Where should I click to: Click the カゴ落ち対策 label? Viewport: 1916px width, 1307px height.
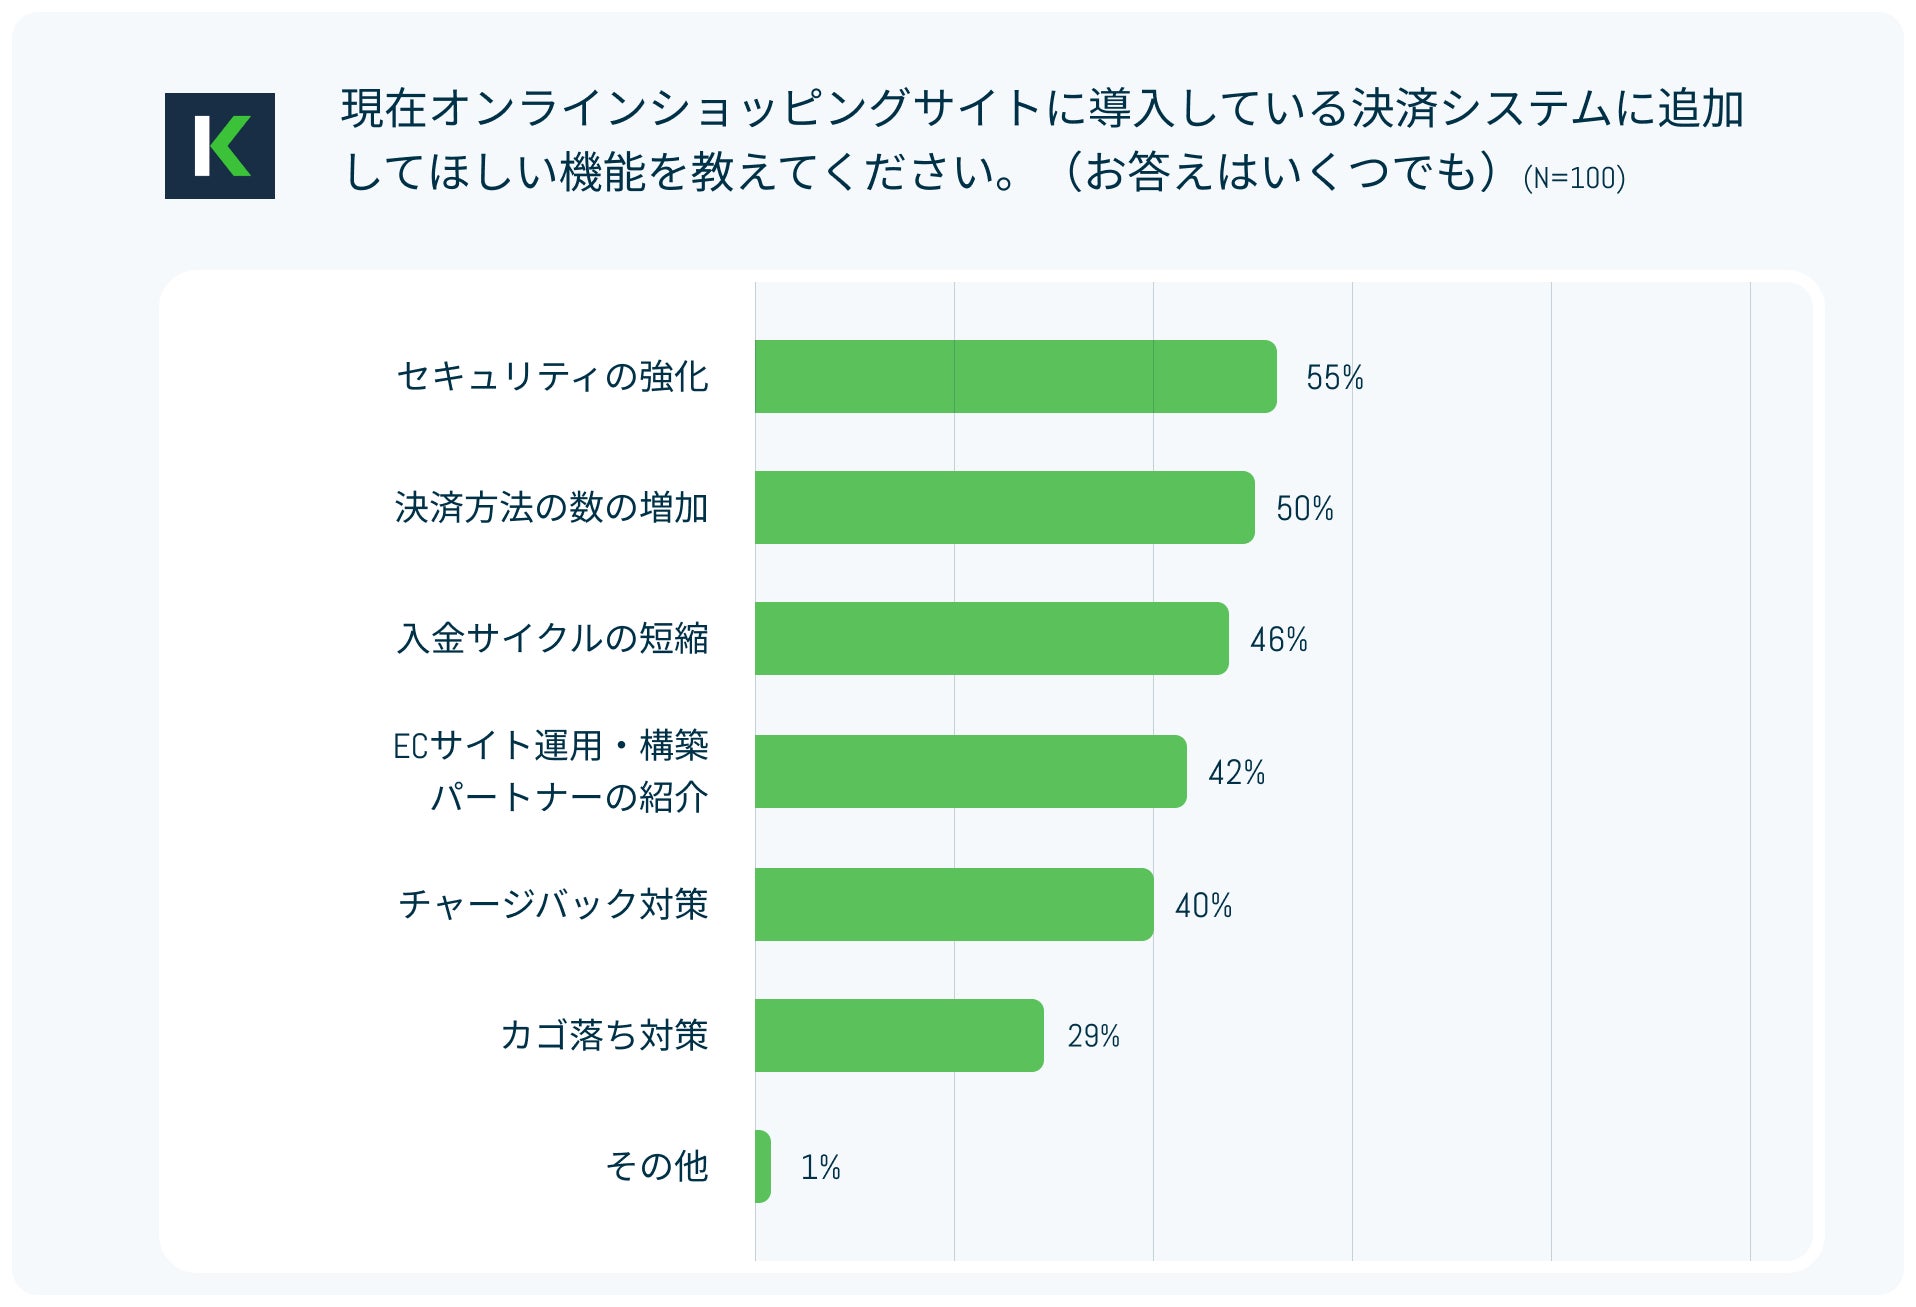click(x=604, y=1036)
